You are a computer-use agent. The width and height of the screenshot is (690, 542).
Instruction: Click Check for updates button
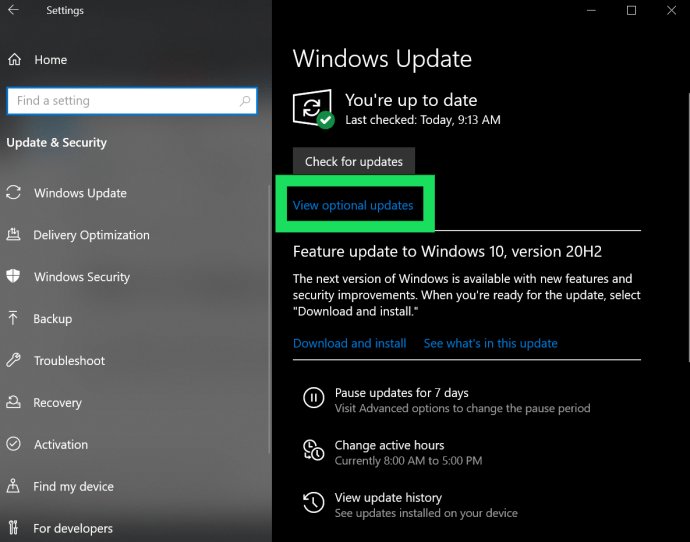[x=354, y=161]
